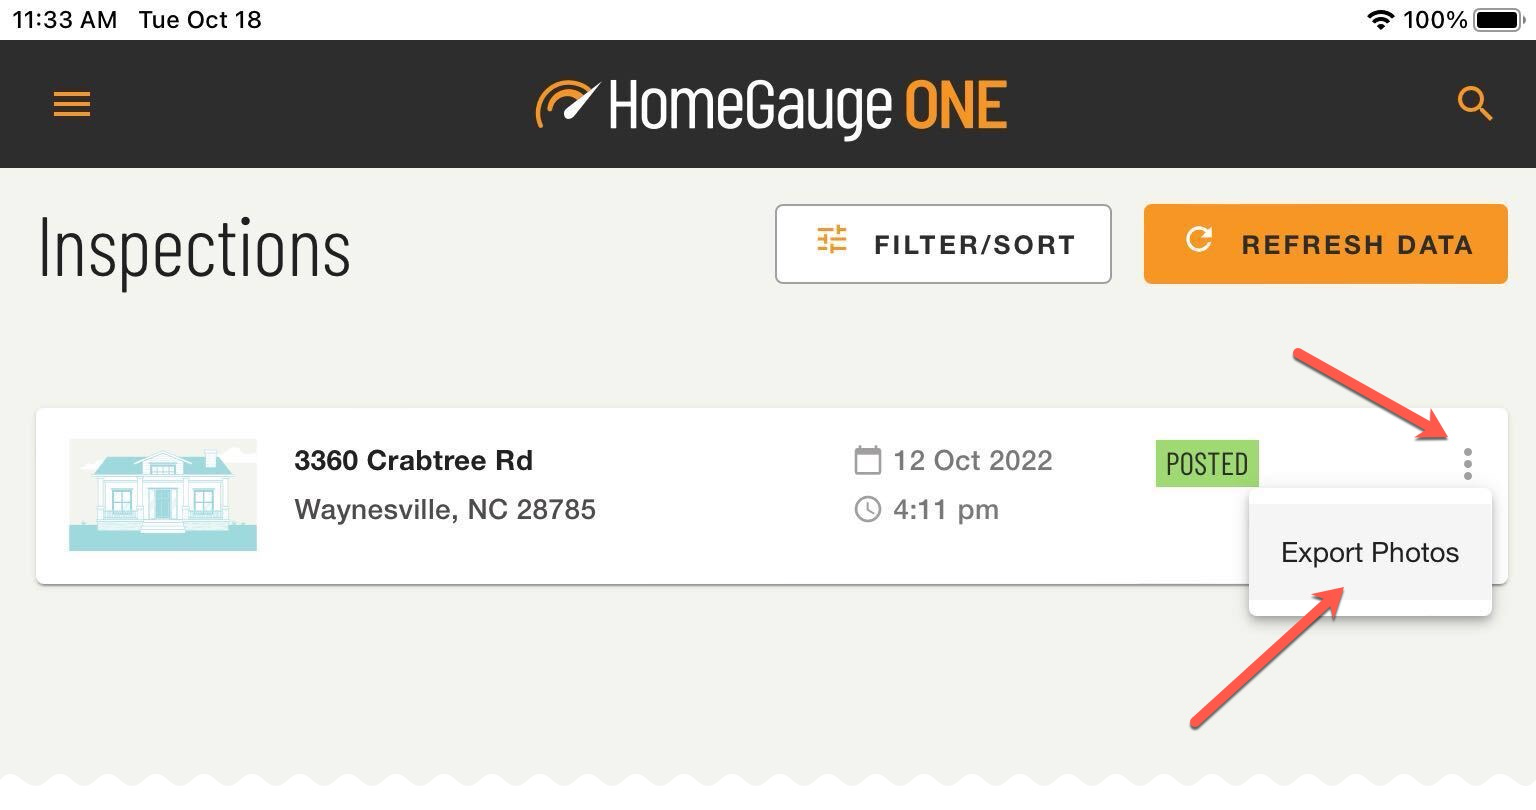
Task: Tap the orange search magnifier icon
Action: (x=1474, y=104)
